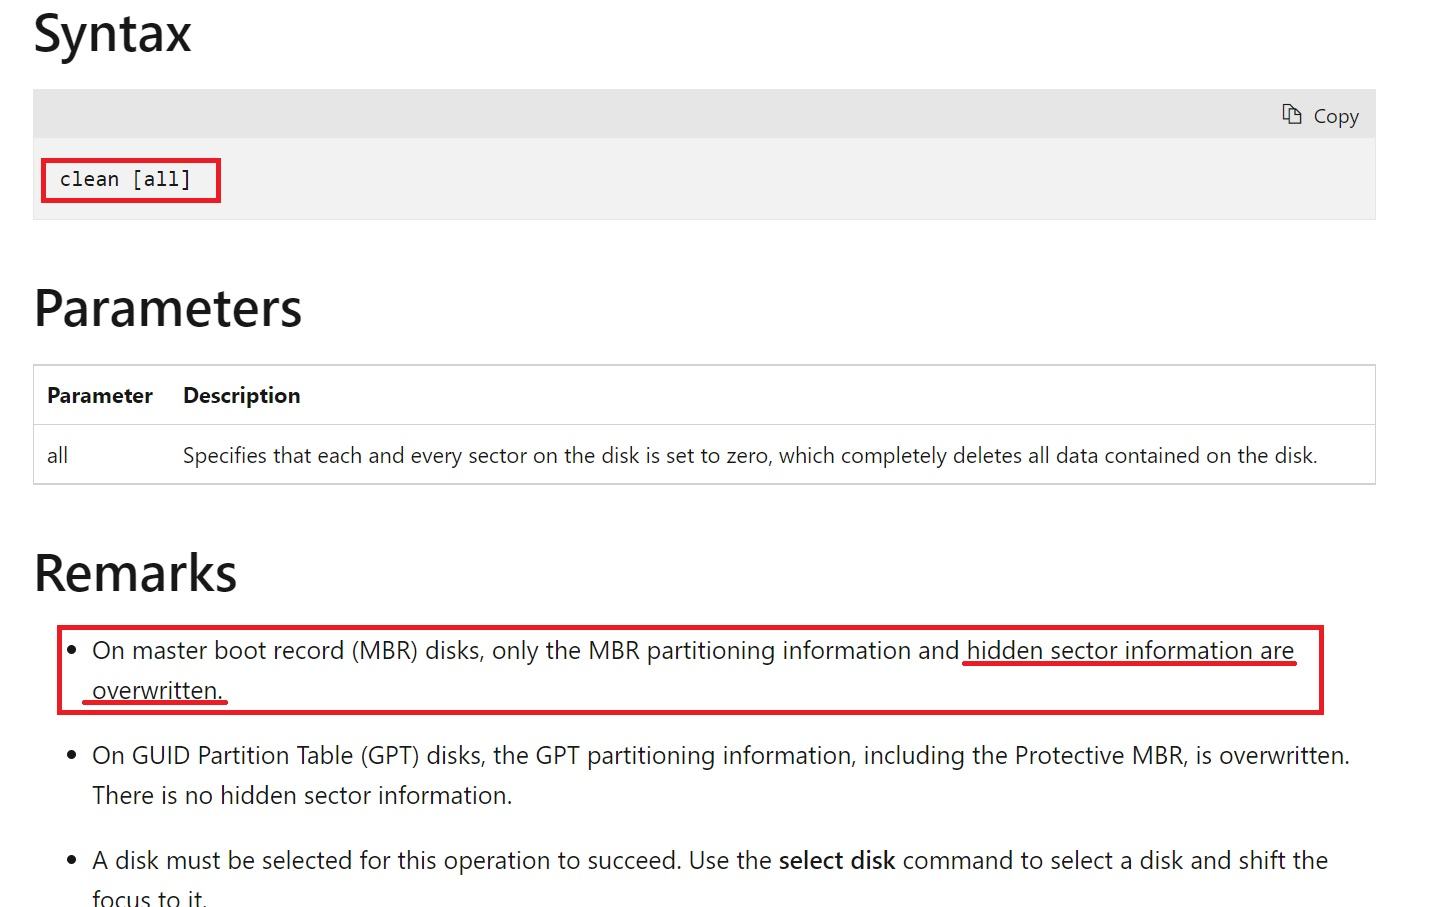The width and height of the screenshot is (1437, 907).
Task: Click the bold "select disk" command text
Action: click(837, 860)
